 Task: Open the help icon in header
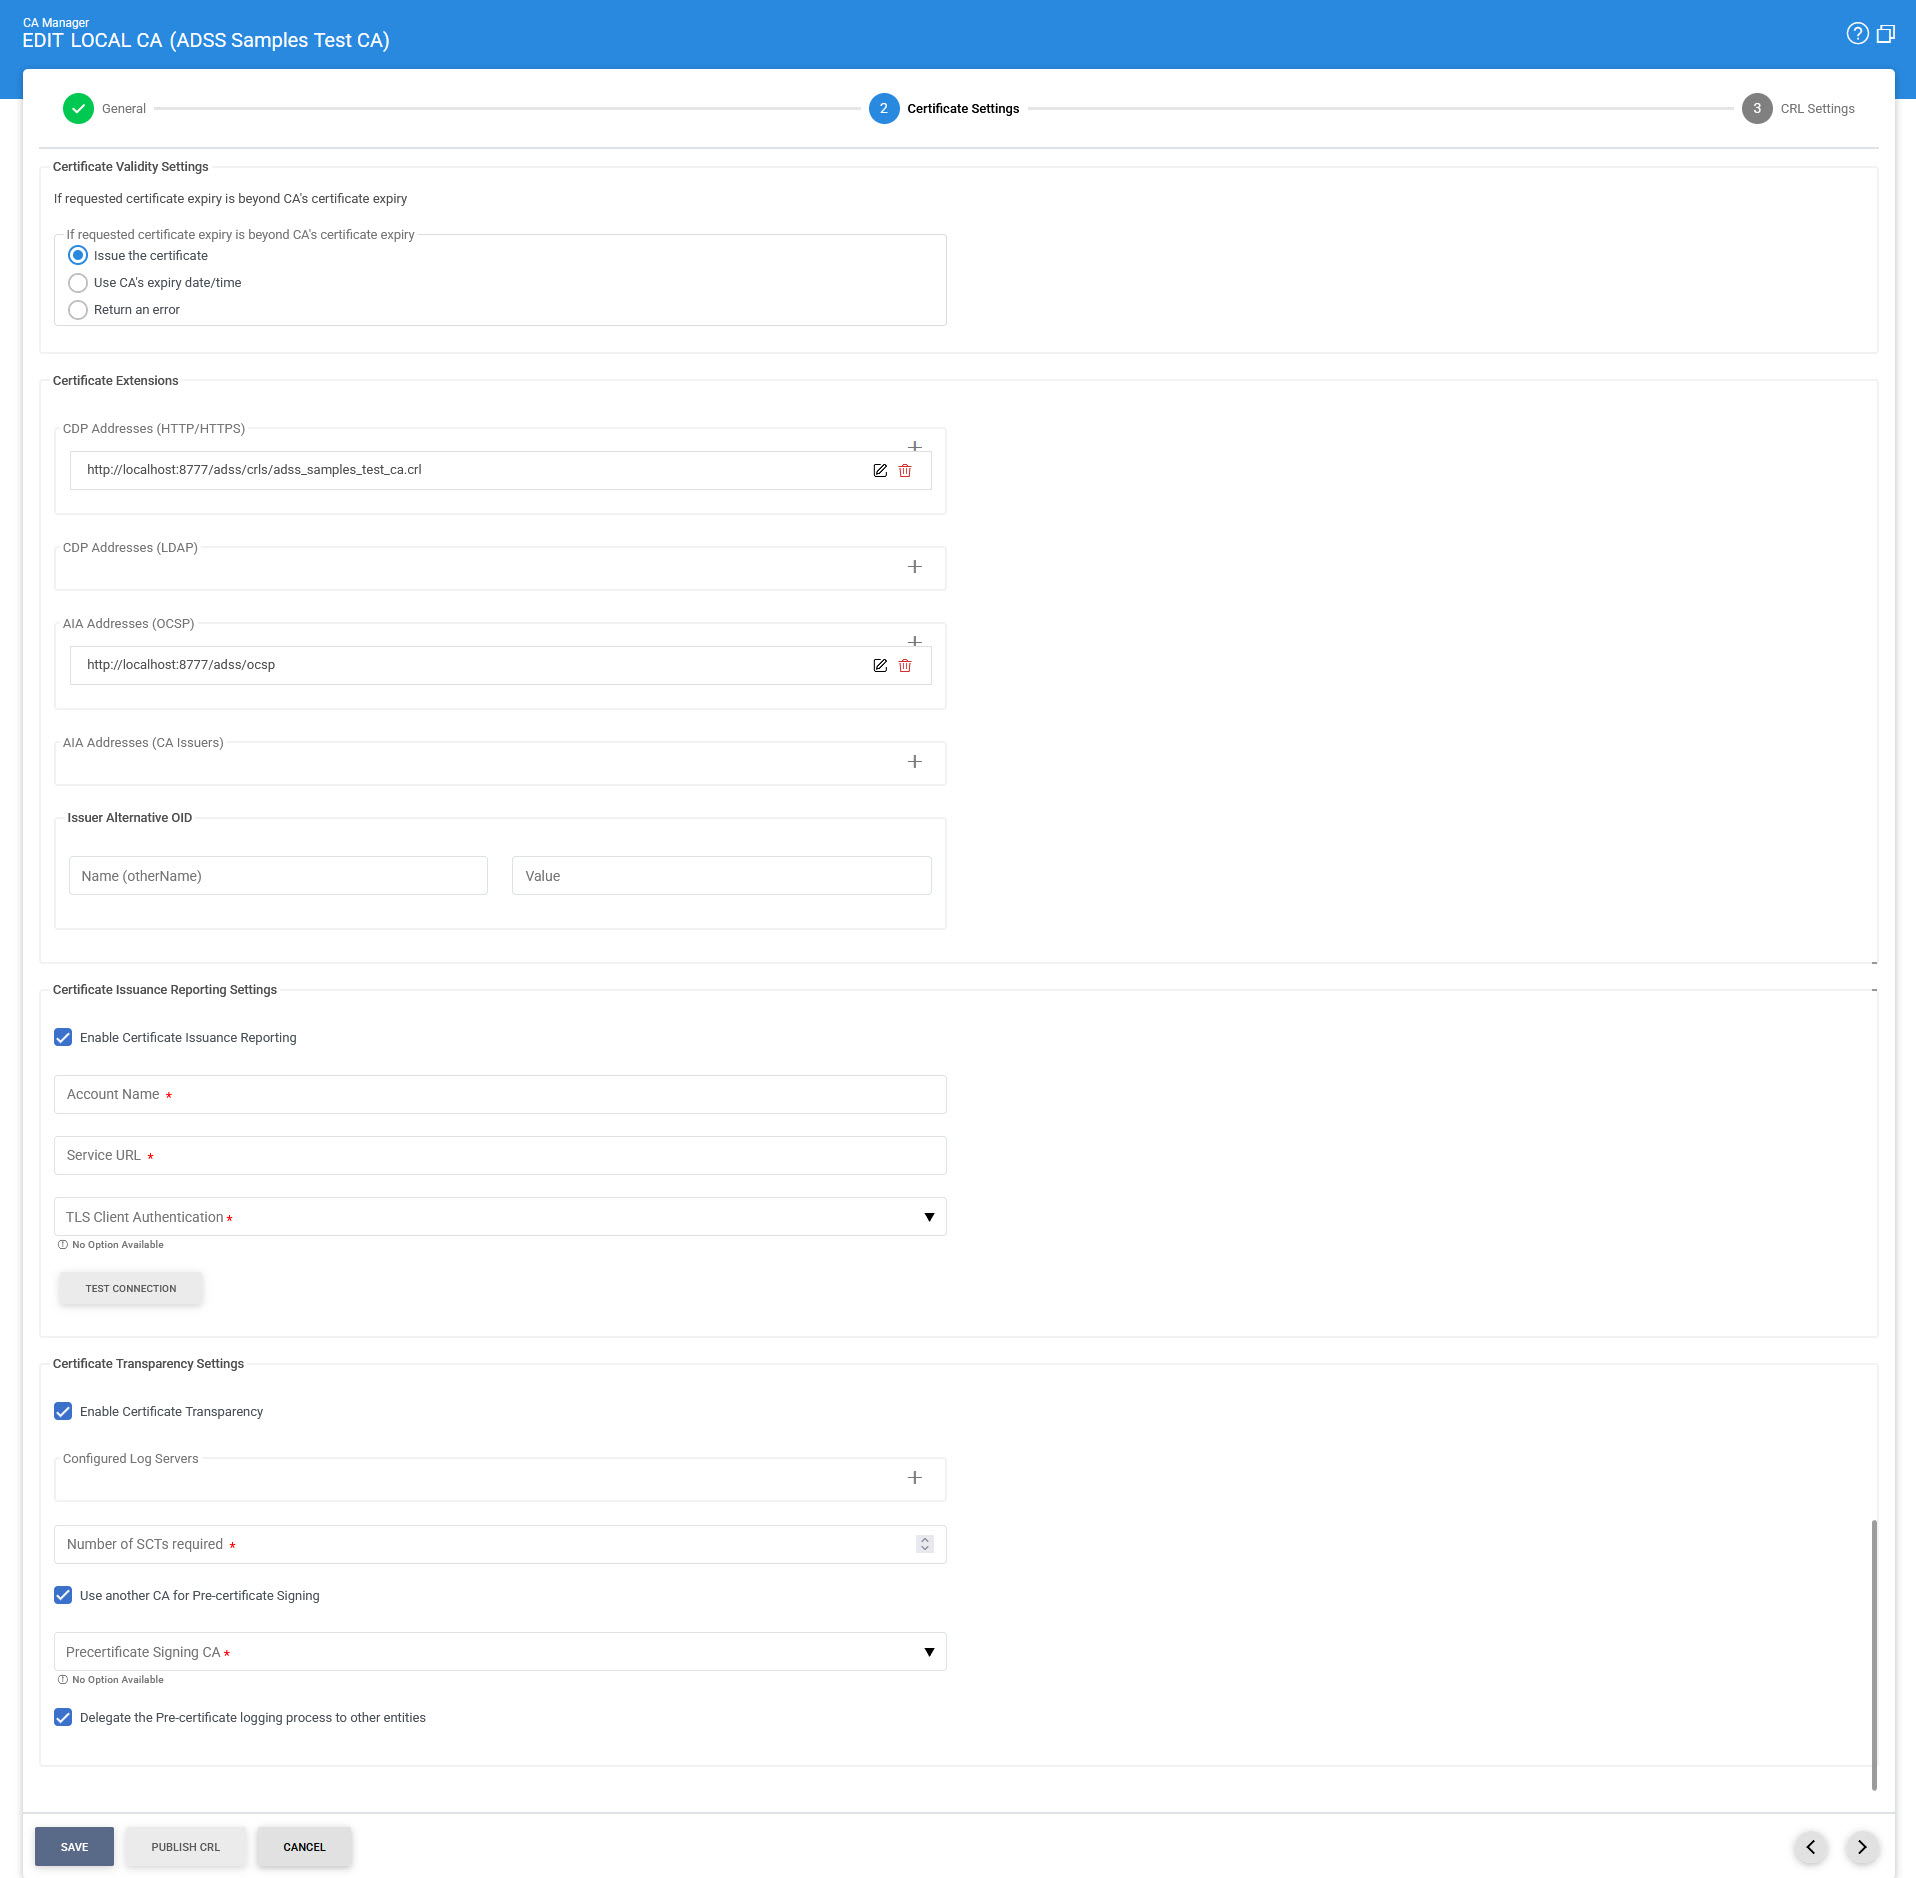(x=1857, y=34)
